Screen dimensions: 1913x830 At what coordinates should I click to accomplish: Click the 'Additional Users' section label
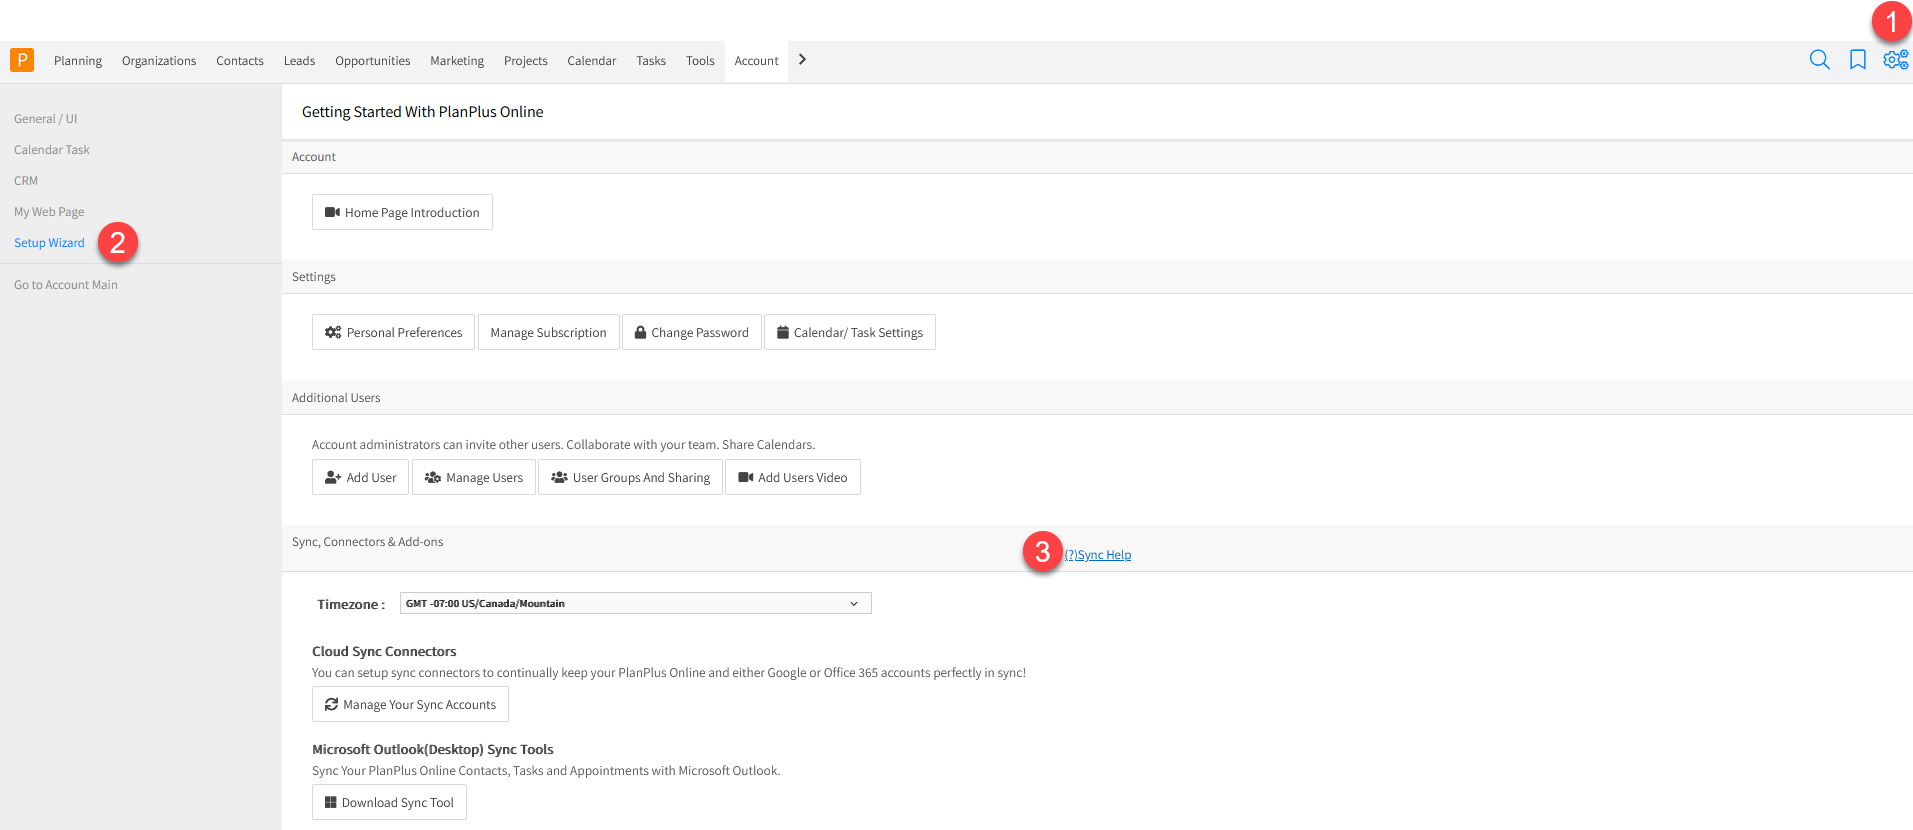(336, 398)
